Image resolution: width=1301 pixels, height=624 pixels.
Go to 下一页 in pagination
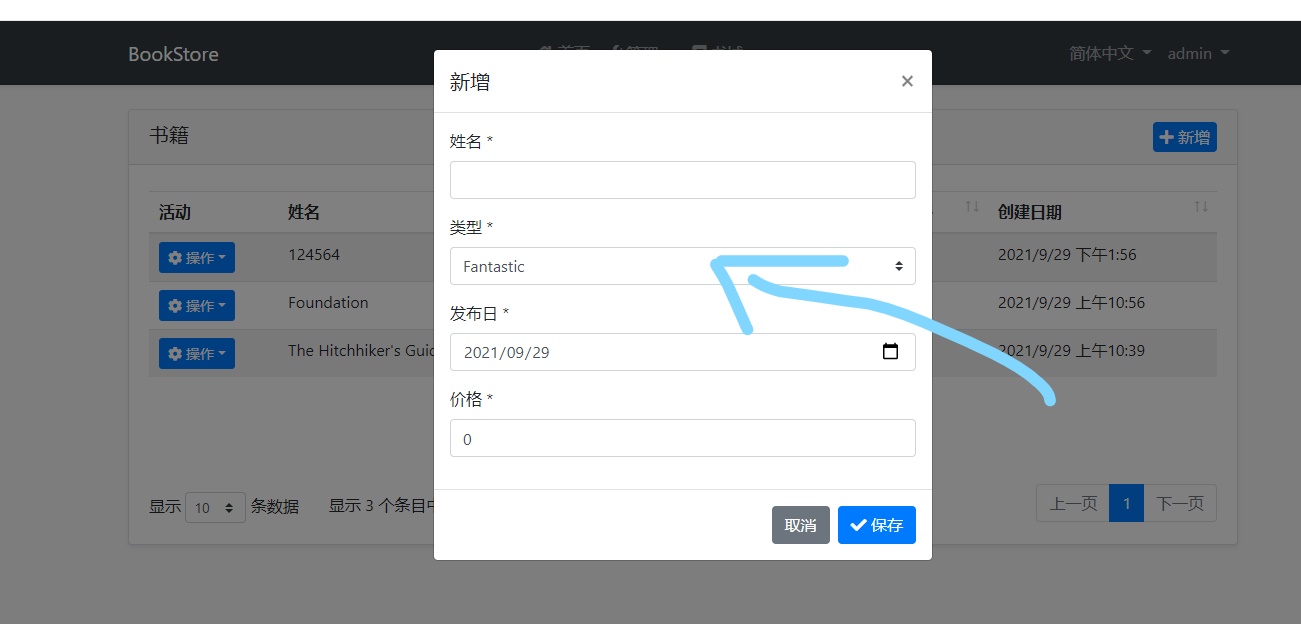[x=1180, y=503]
